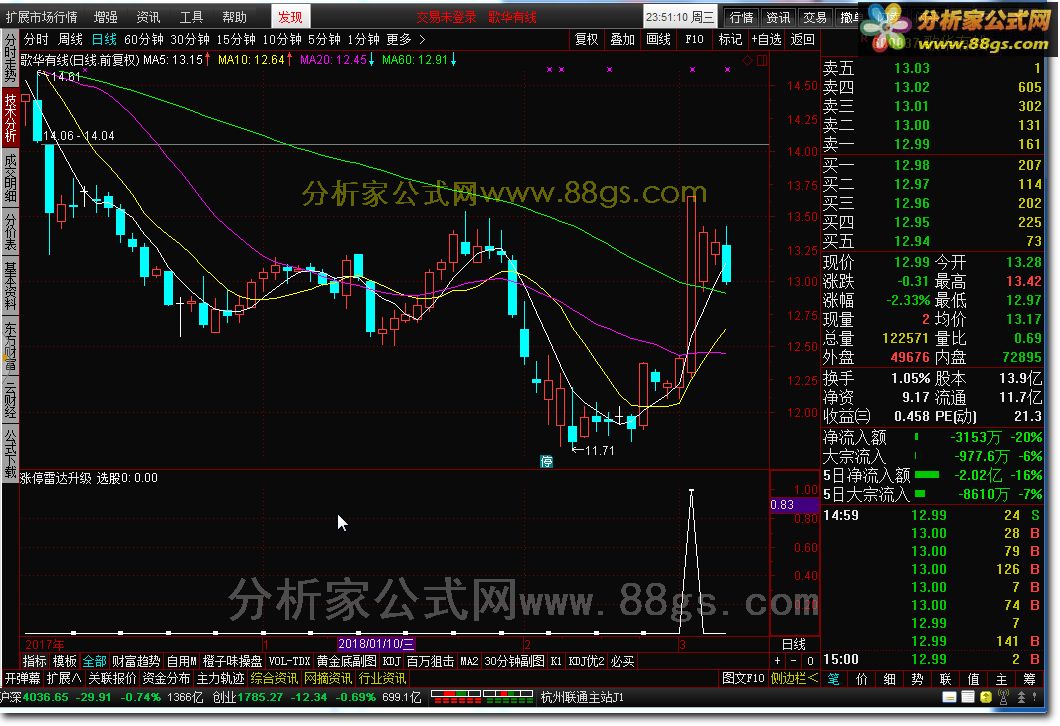
Task: Open the 增强 menu
Action: pos(105,17)
